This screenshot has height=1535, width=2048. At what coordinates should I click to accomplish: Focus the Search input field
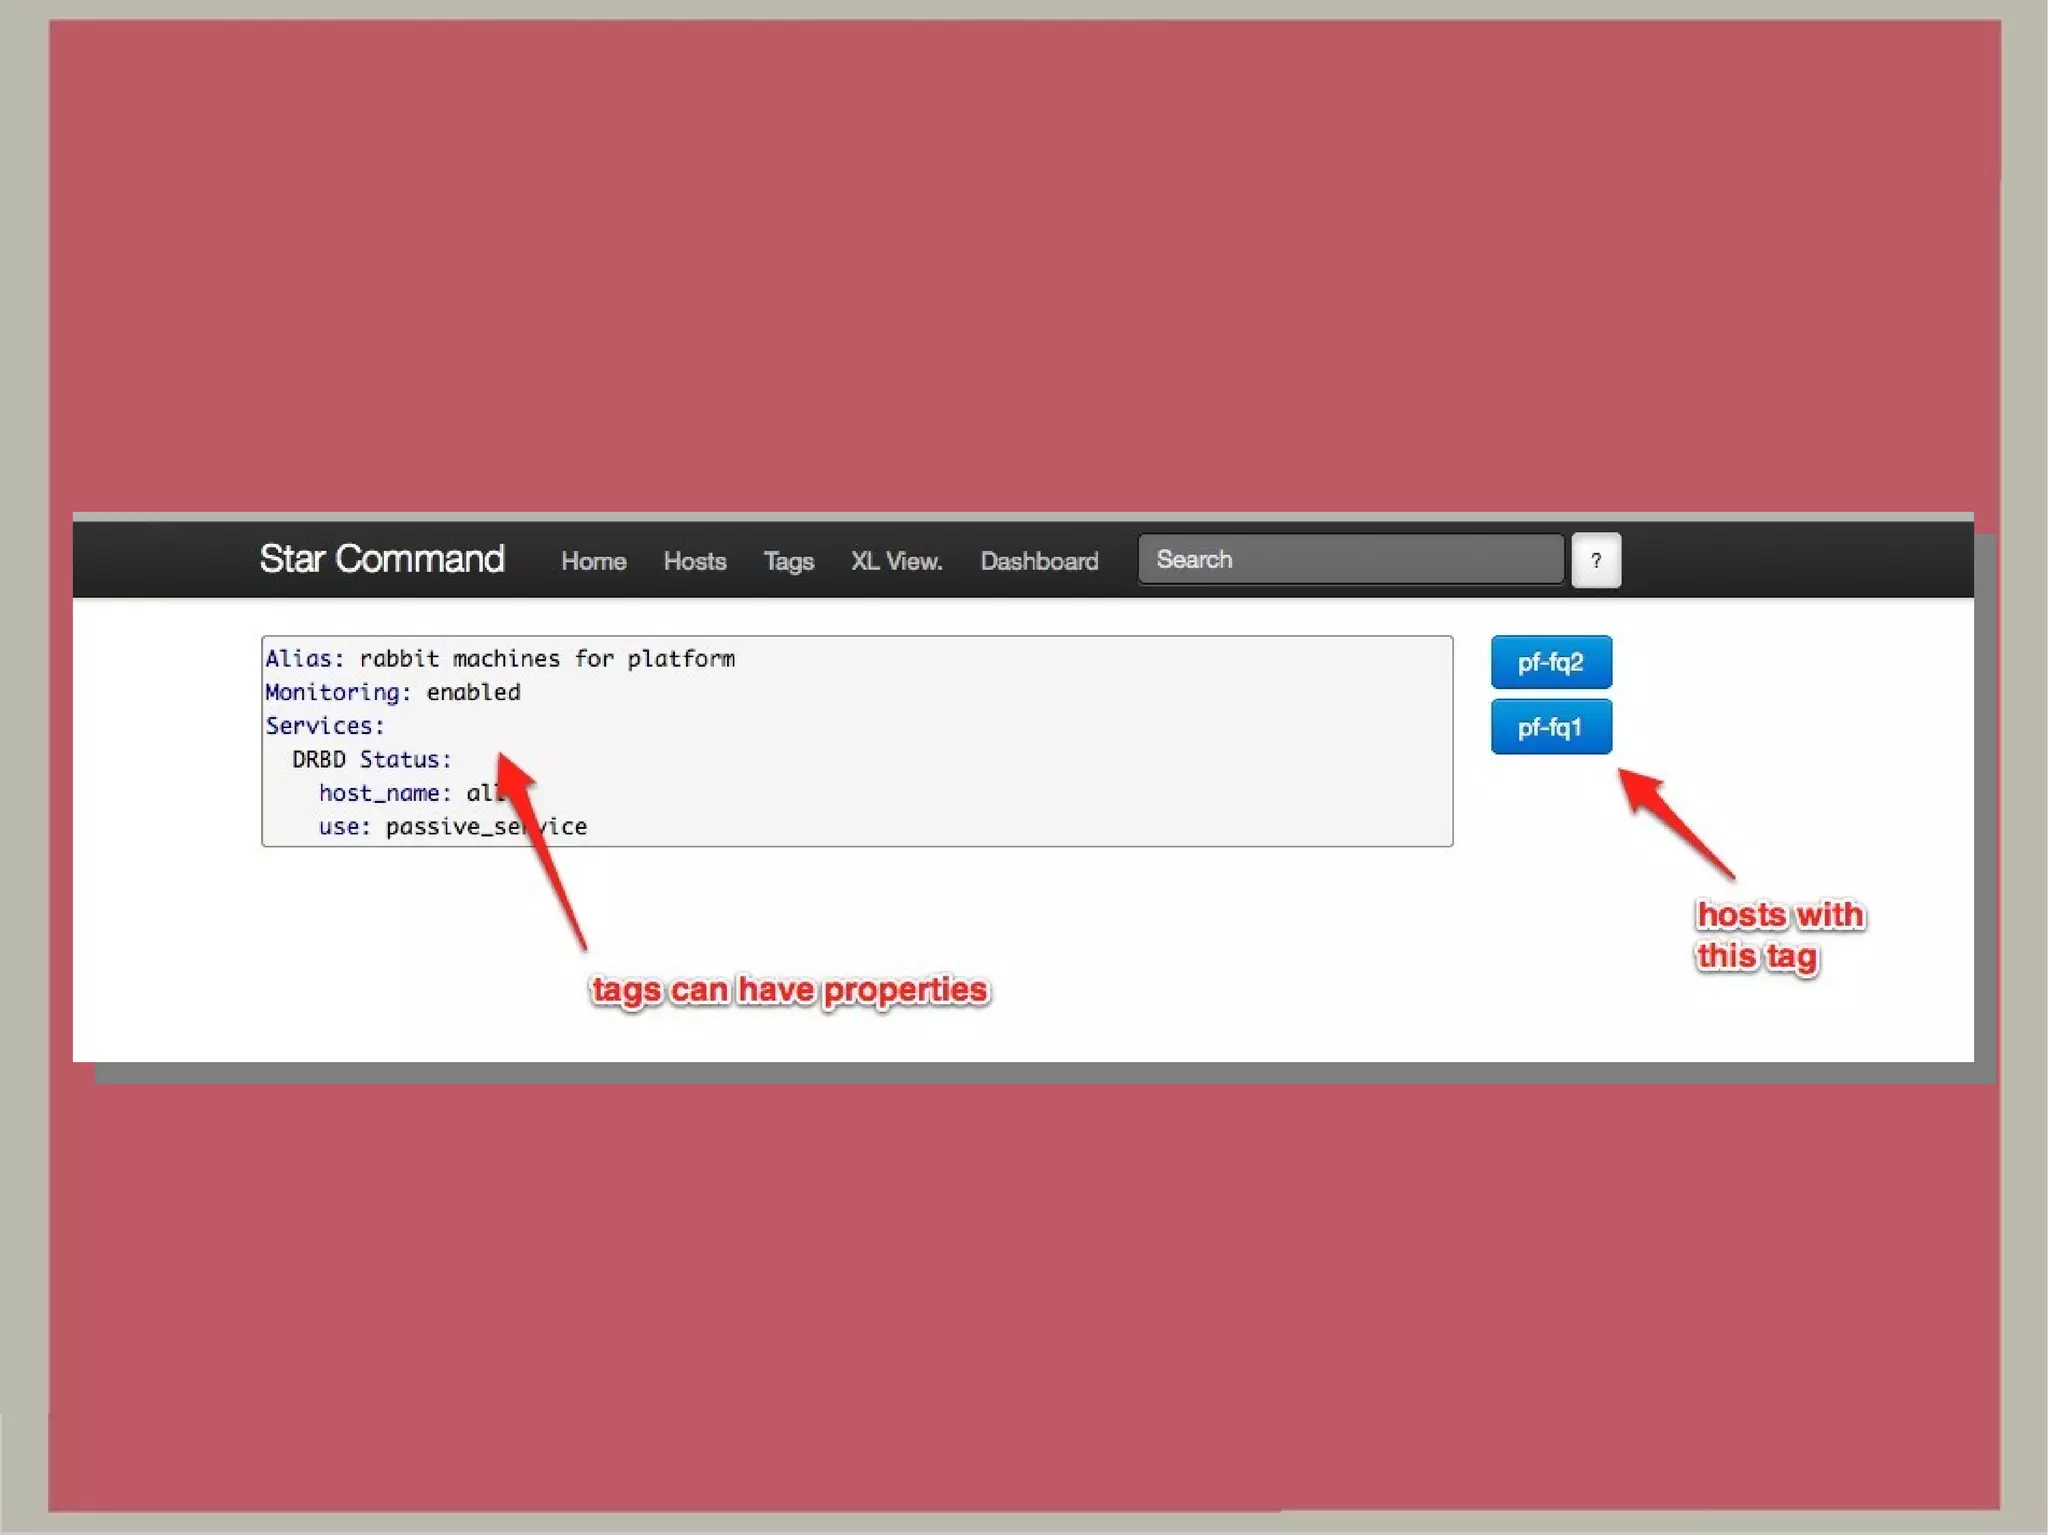point(1350,559)
